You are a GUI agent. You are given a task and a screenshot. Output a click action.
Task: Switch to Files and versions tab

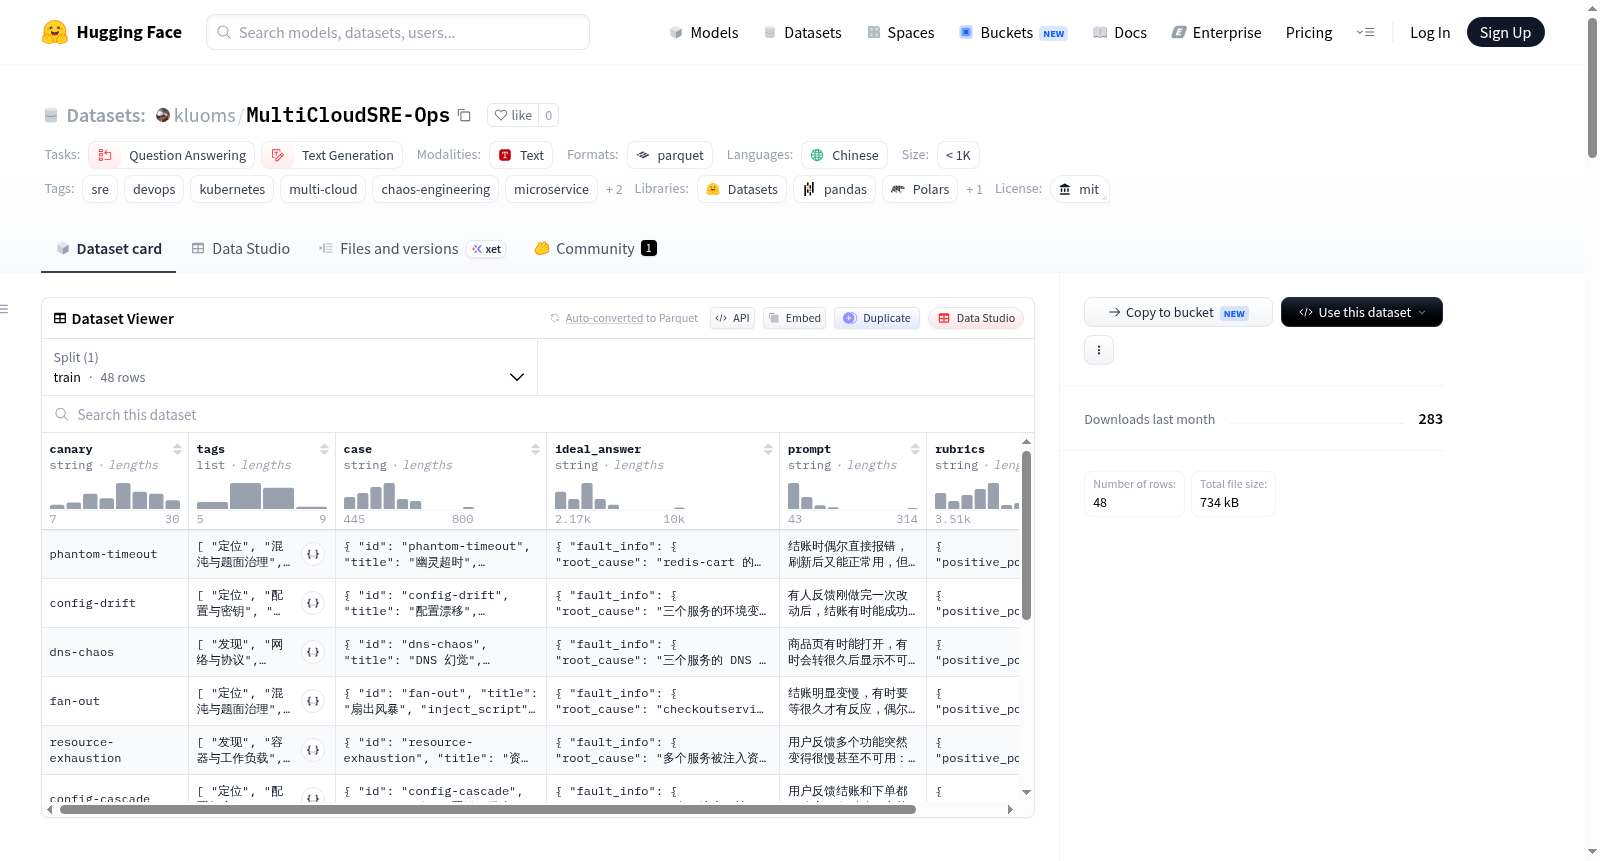(x=411, y=248)
